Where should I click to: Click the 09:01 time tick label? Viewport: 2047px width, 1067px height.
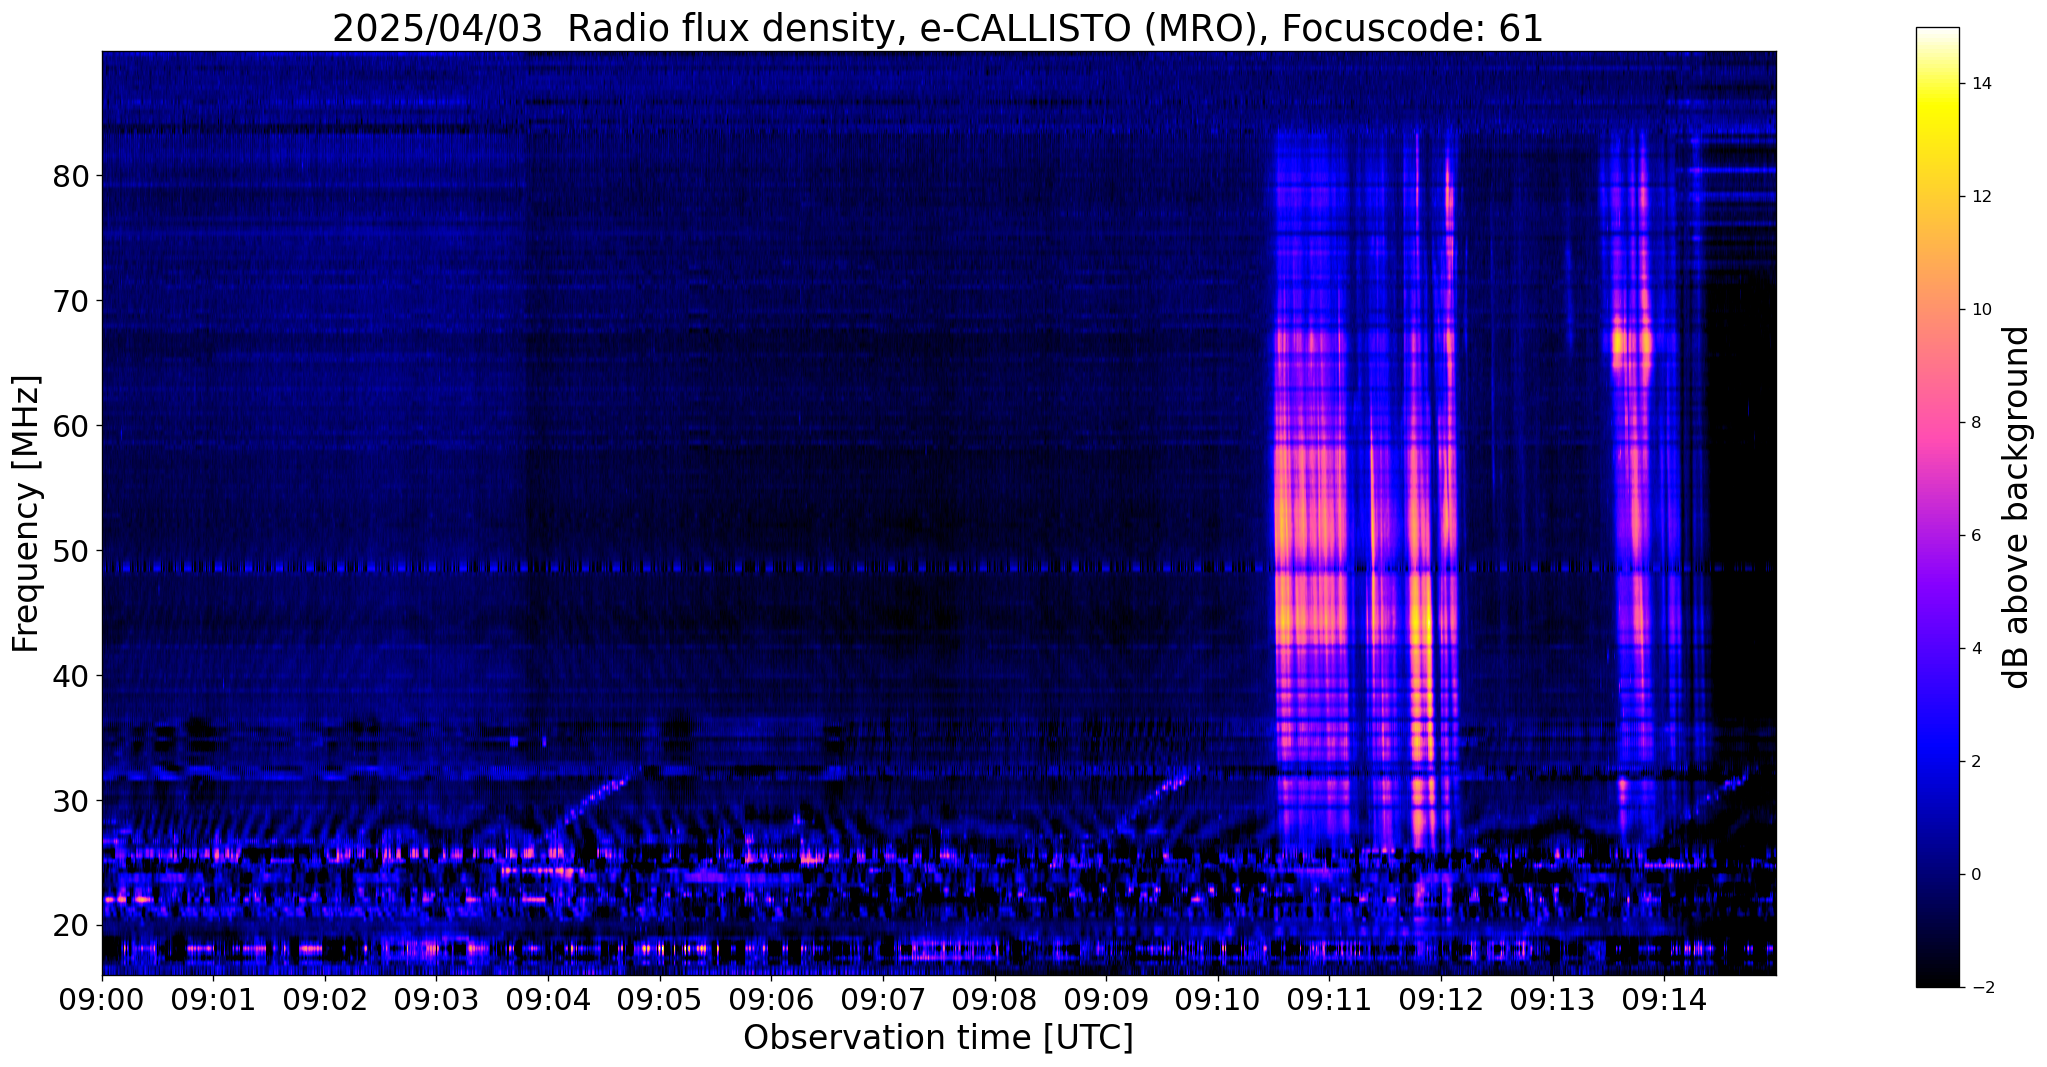coord(213,998)
